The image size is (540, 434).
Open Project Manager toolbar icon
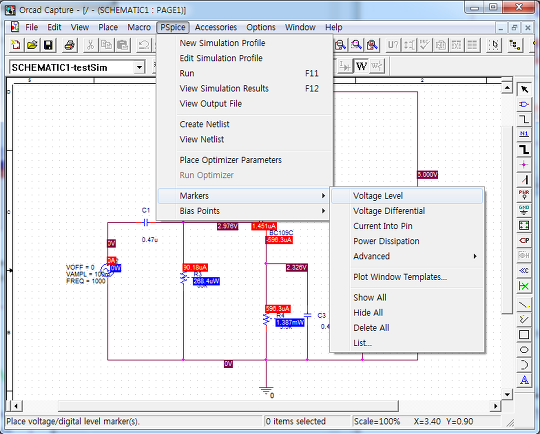515,45
